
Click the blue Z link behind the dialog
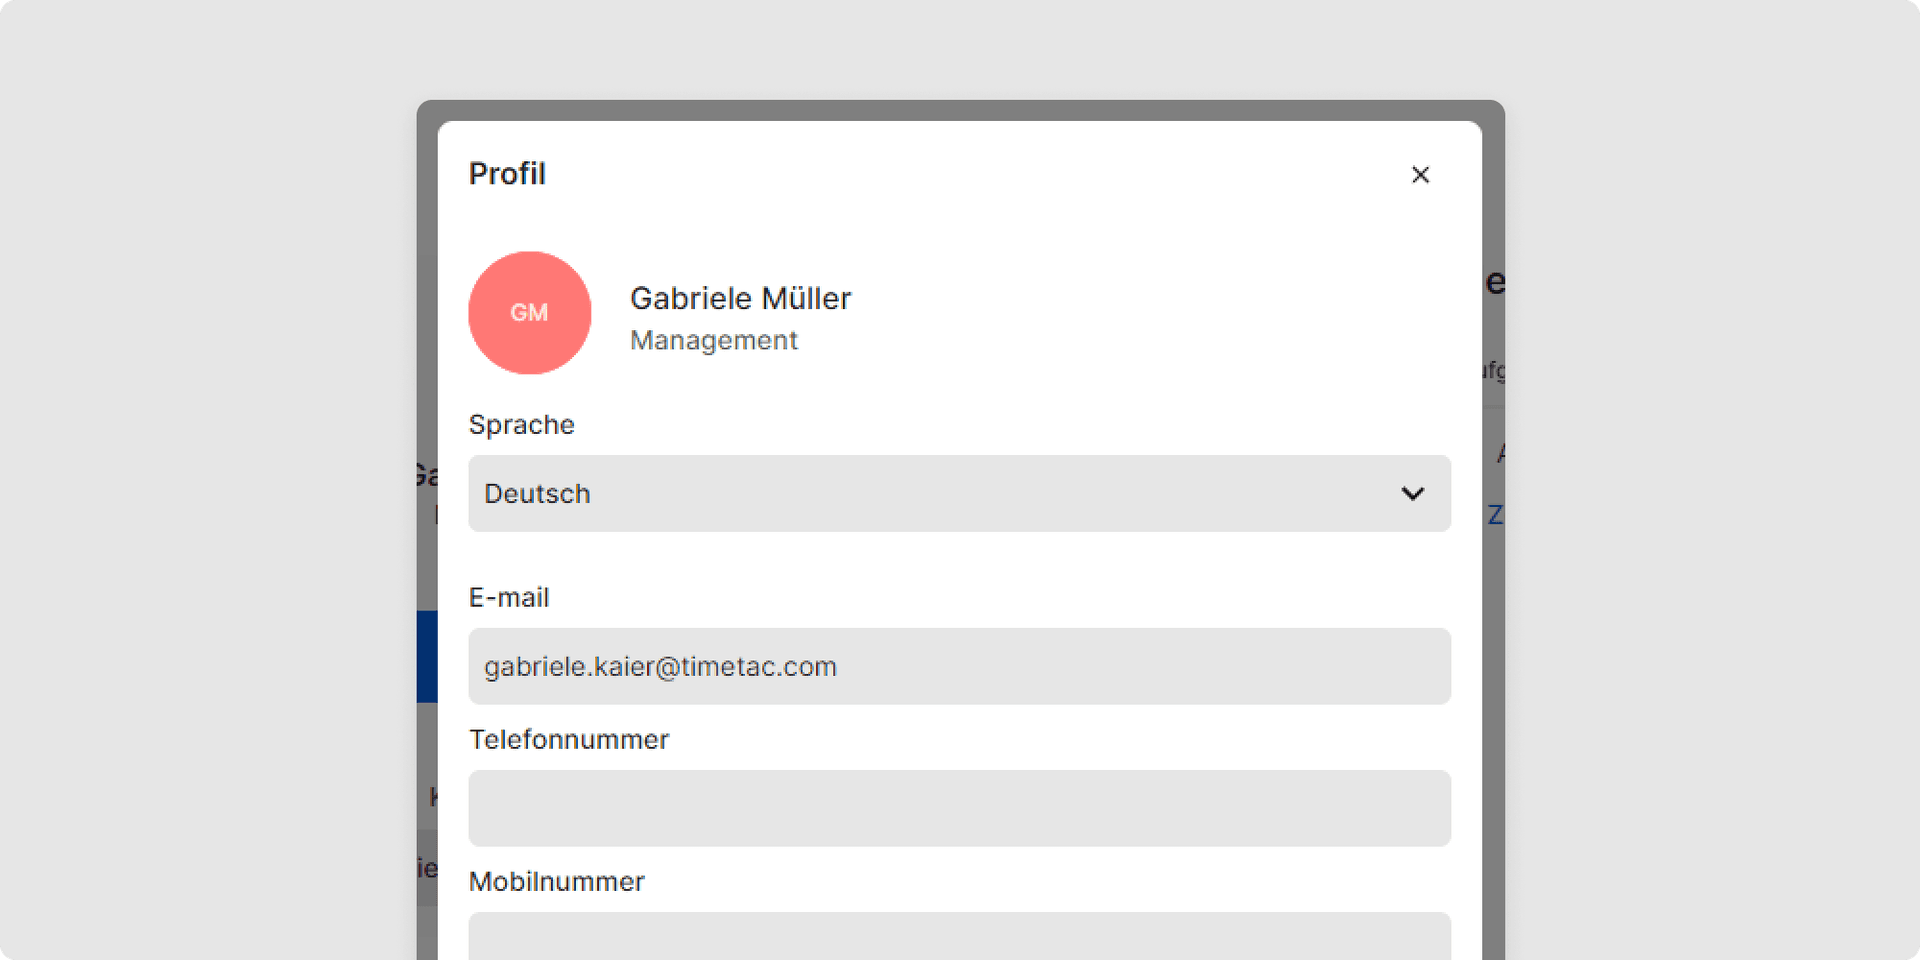pos(1494,515)
